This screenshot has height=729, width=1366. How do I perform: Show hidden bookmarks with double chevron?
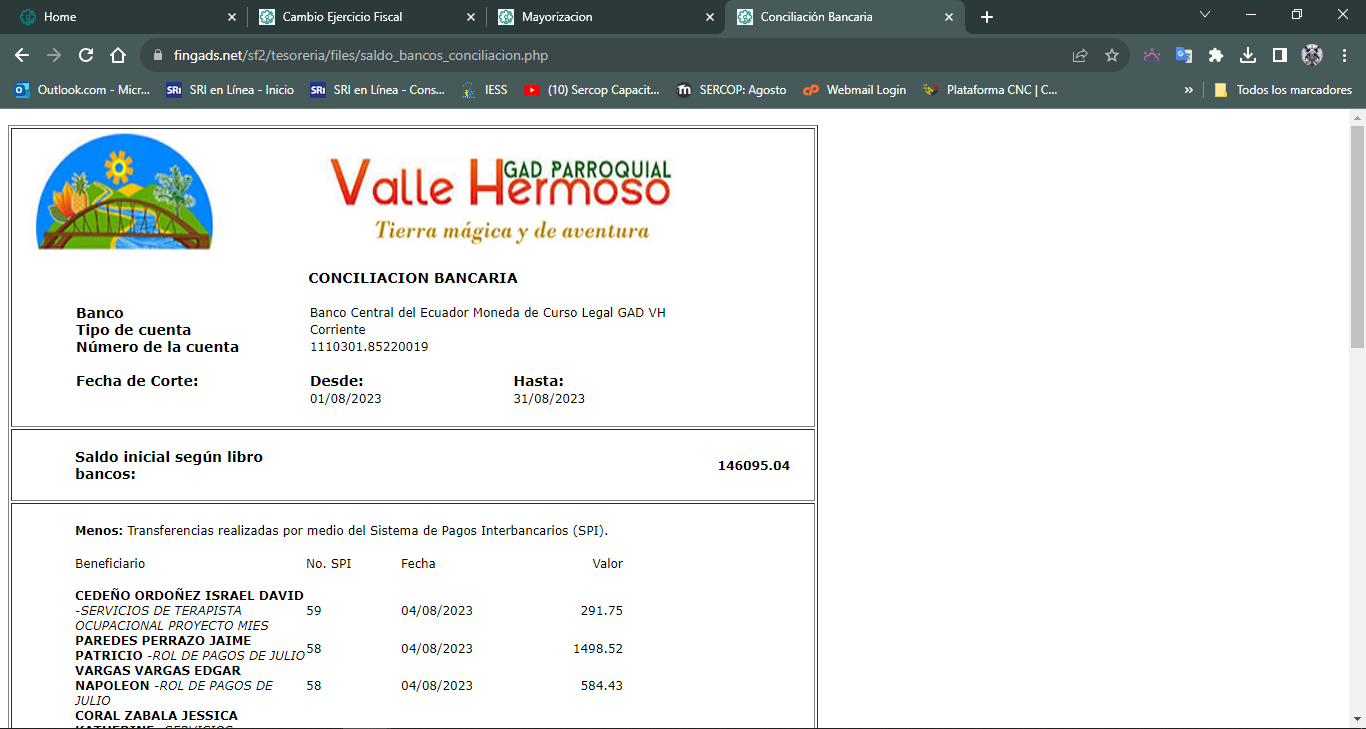1188,90
